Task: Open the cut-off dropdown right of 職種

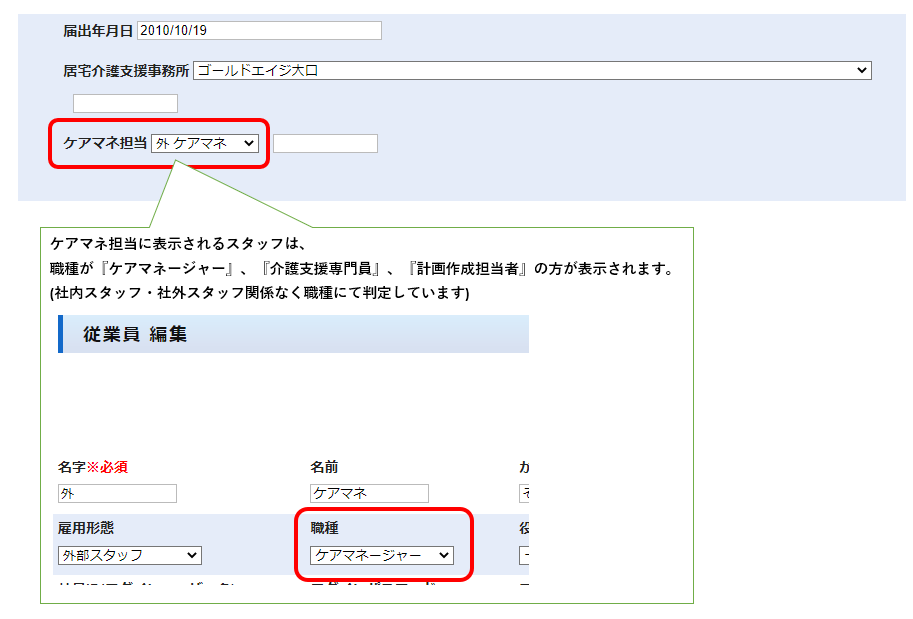Action: click(523, 555)
